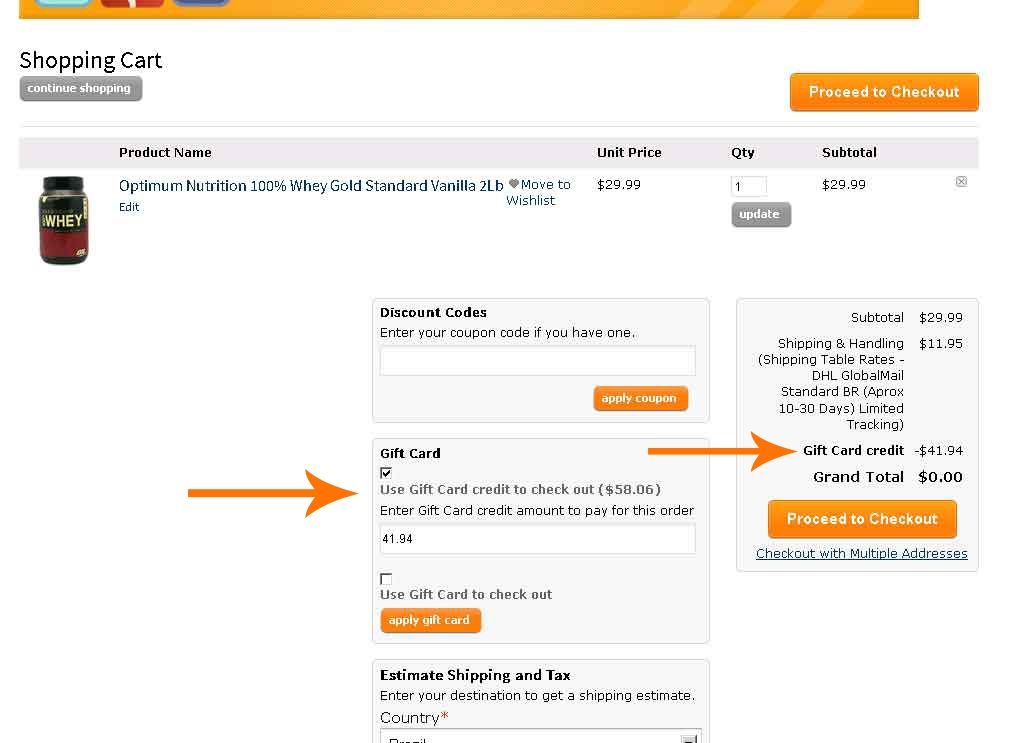Image resolution: width=1009 pixels, height=743 pixels.
Task: Click the Subtotal column header
Action: 849,152
